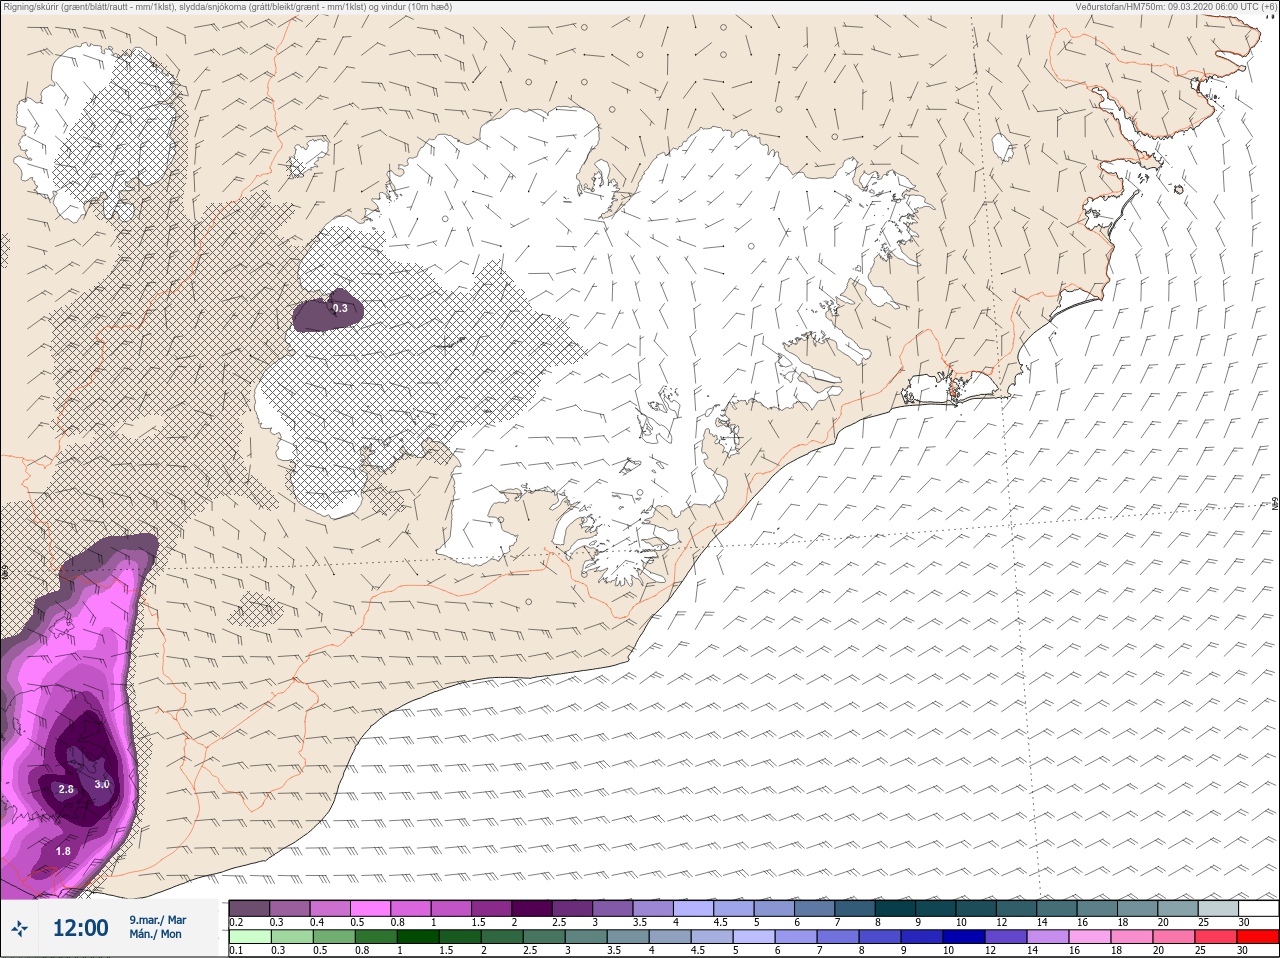Viewport: 1280px width, 958px height.
Task: Click the 2.8 precipitation value label
Action: [x=66, y=789]
